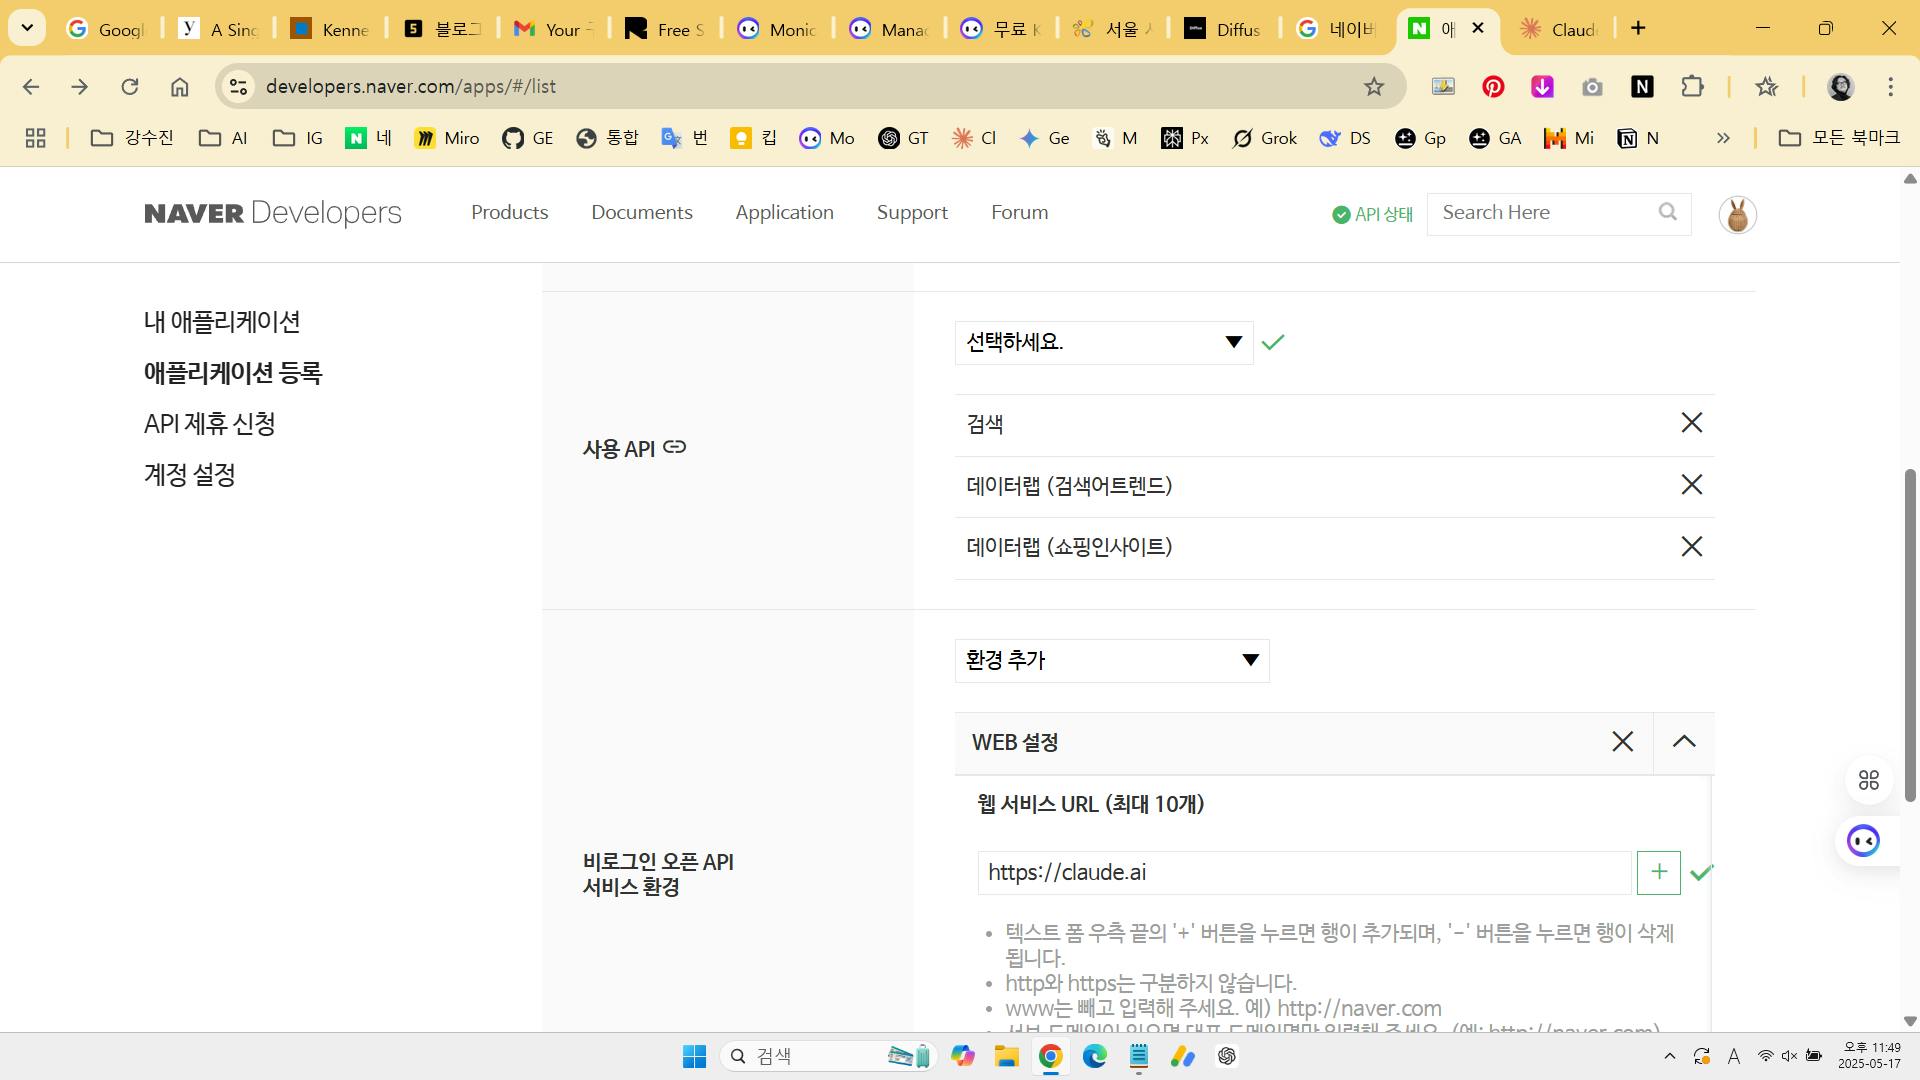1920x1080 pixels.
Task: Click the plus button to add URL row
Action: tap(1658, 872)
